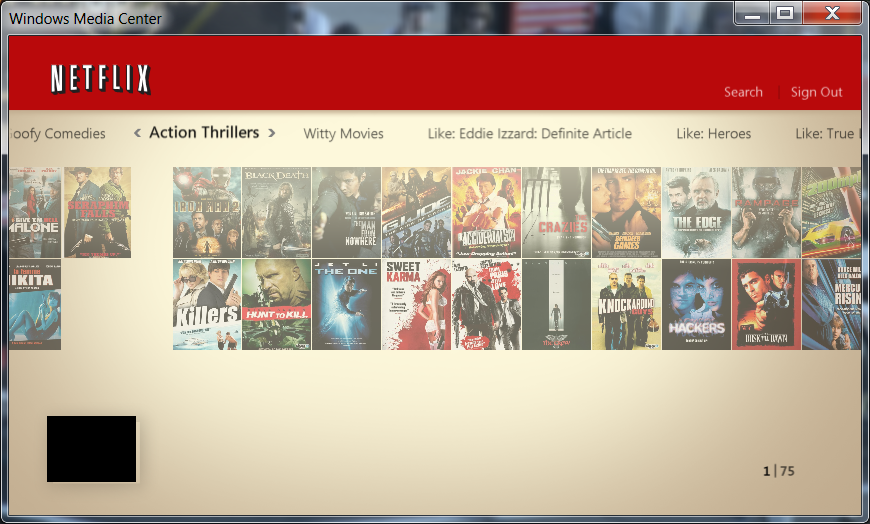Select the Mercury Rising poster
Image resolution: width=870 pixels, height=524 pixels.
pos(831,304)
